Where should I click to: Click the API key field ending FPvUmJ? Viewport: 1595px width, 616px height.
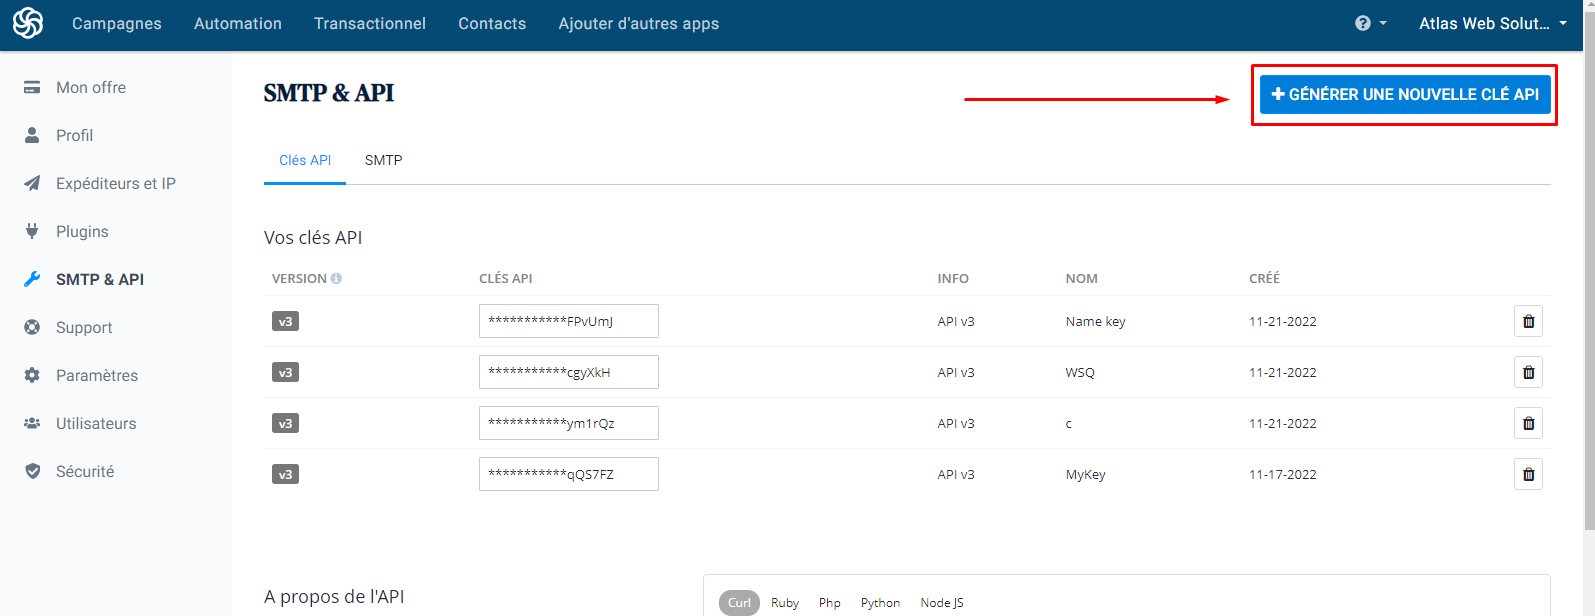click(569, 321)
